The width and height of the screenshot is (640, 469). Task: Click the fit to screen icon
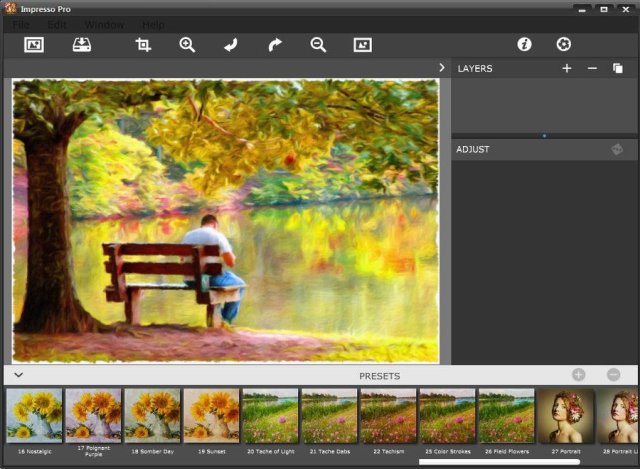tap(362, 45)
